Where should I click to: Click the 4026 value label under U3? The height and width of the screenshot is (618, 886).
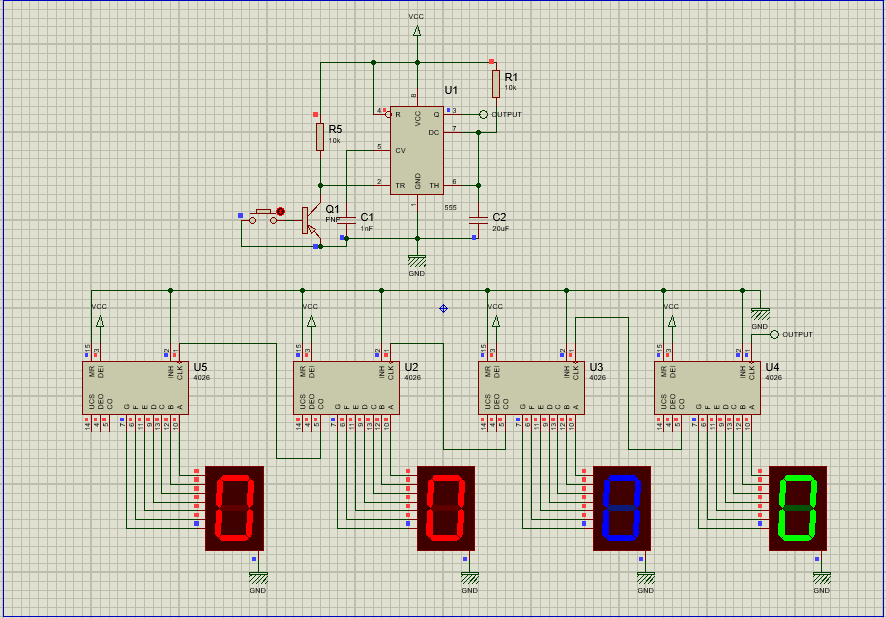click(x=598, y=378)
